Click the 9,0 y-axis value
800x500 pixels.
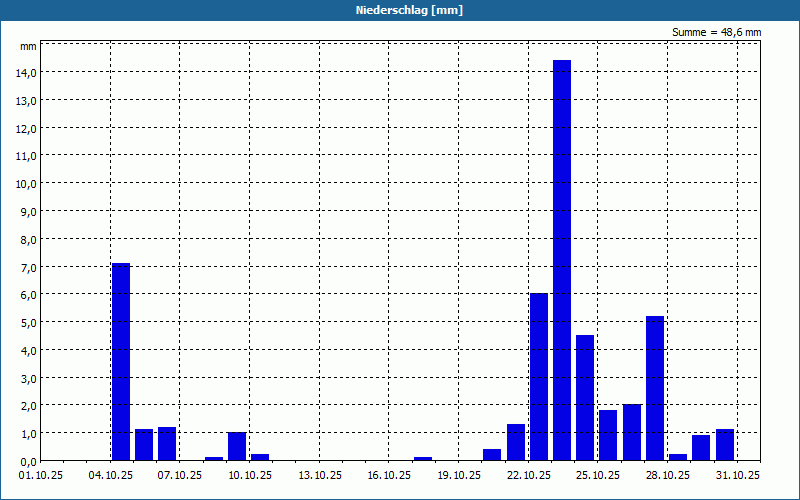[x=28, y=212]
